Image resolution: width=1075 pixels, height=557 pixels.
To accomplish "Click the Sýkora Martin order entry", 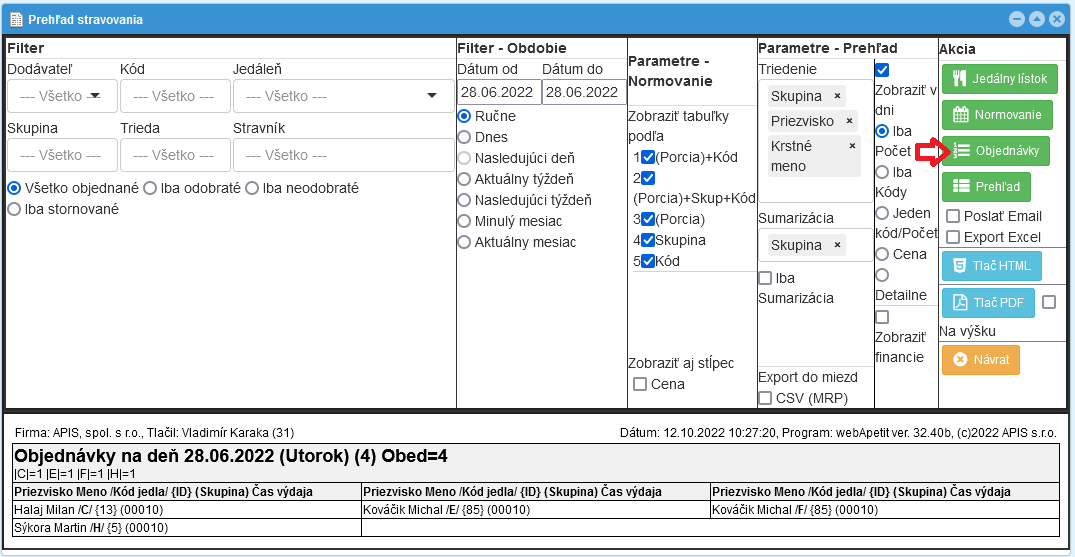I will coord(91,528).
